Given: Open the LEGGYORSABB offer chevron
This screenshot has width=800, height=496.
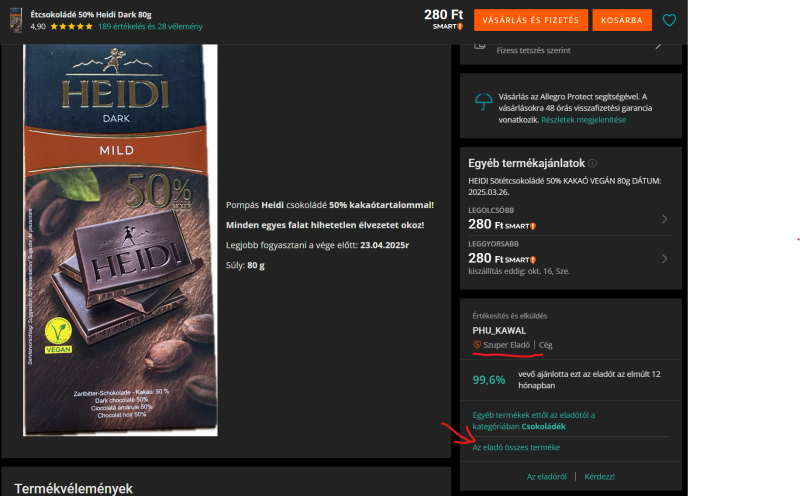Looking at the screenshot, I should [x=664, y=259].
